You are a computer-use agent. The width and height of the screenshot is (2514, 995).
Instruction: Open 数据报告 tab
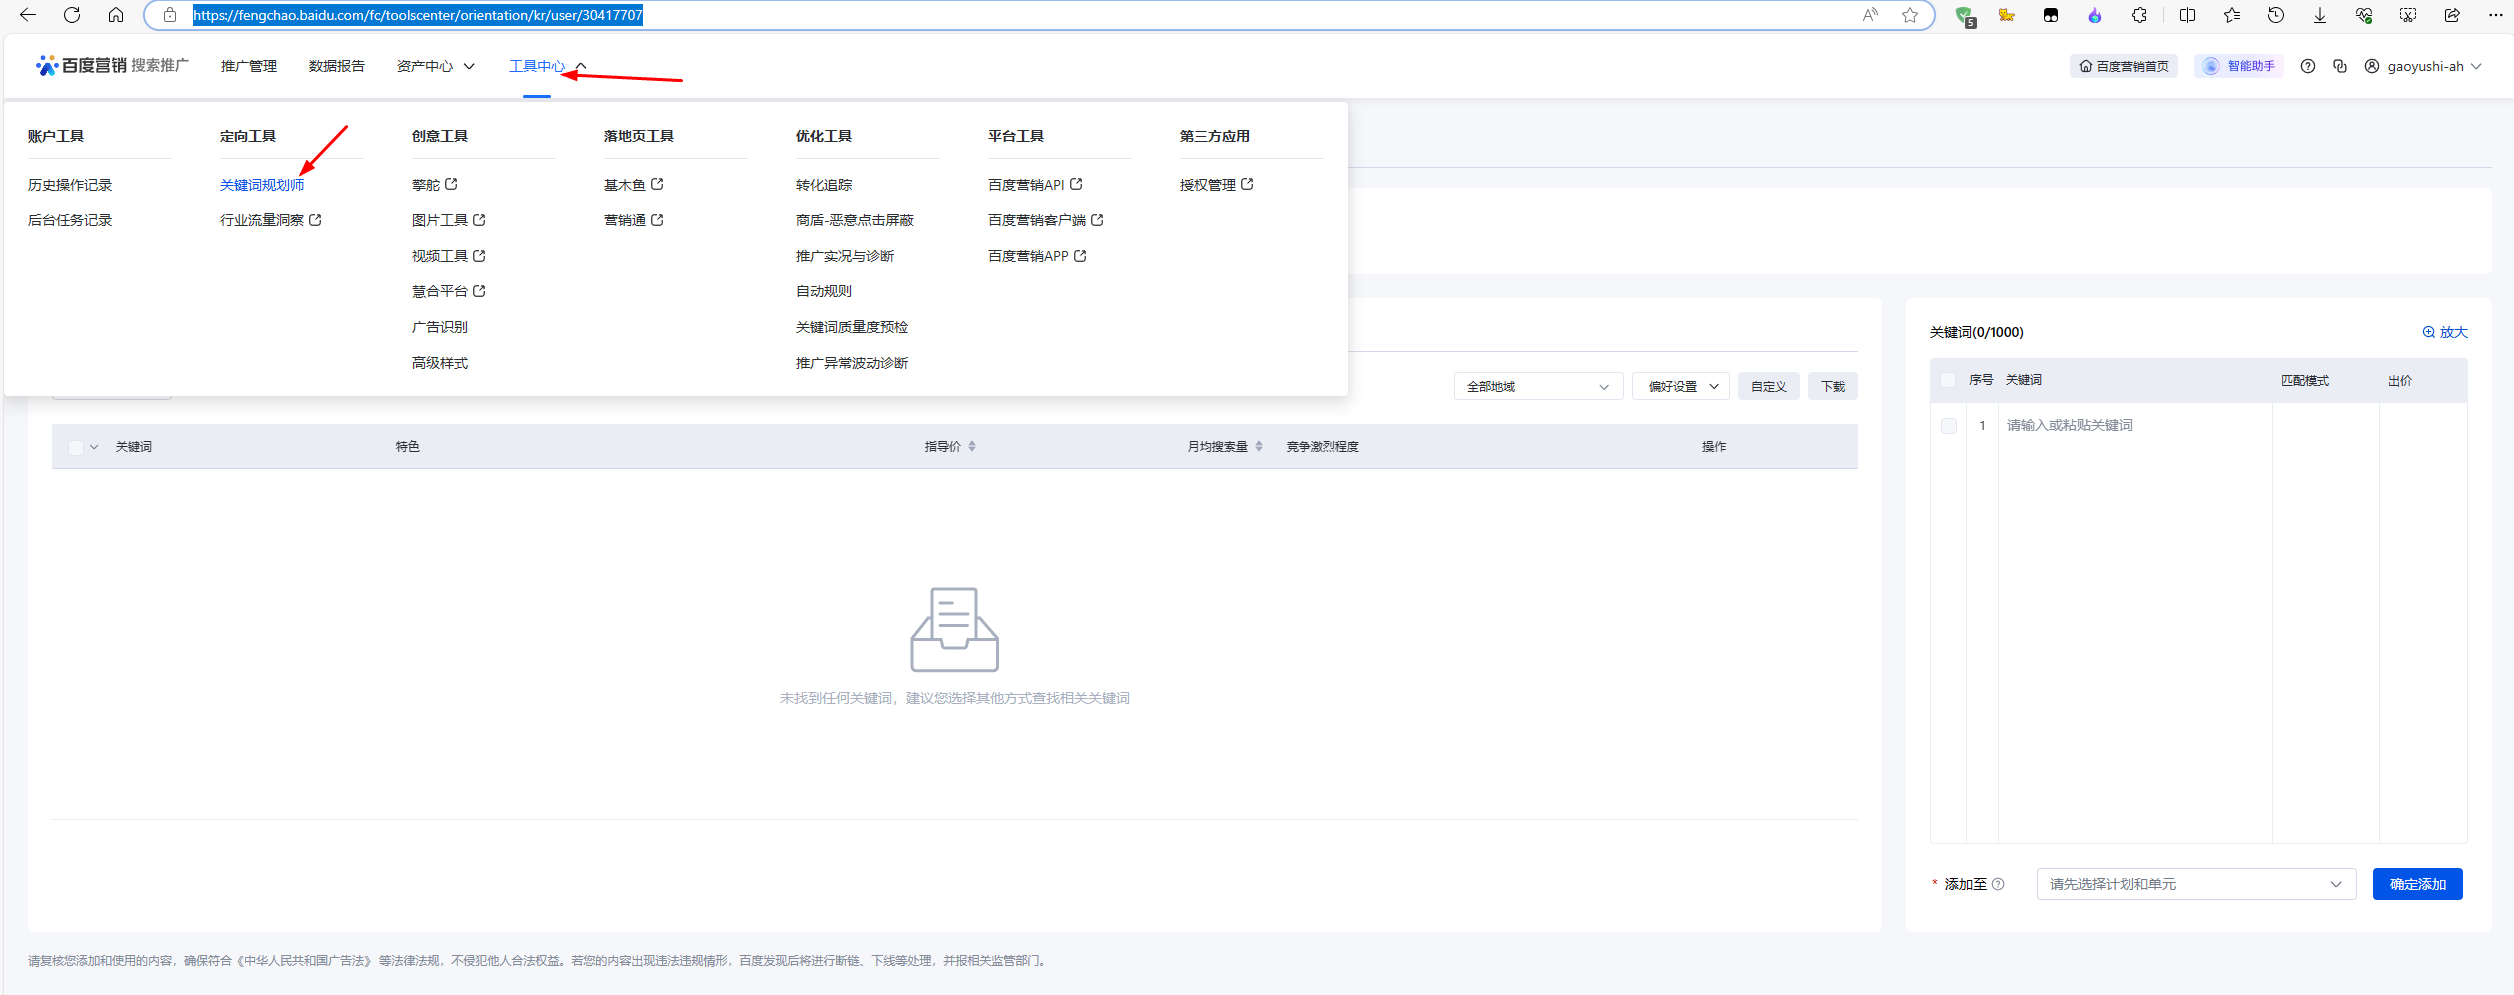337,66
